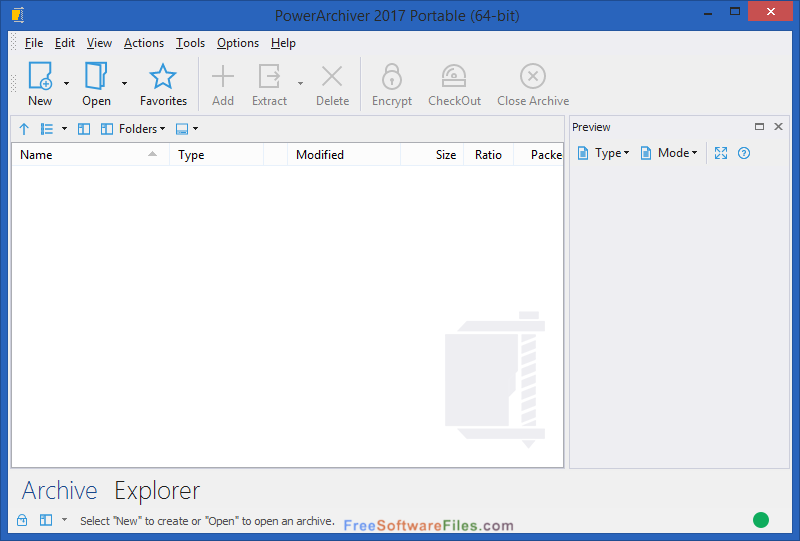
Task: Open the Actions menu
Action: tap(144, 43)
